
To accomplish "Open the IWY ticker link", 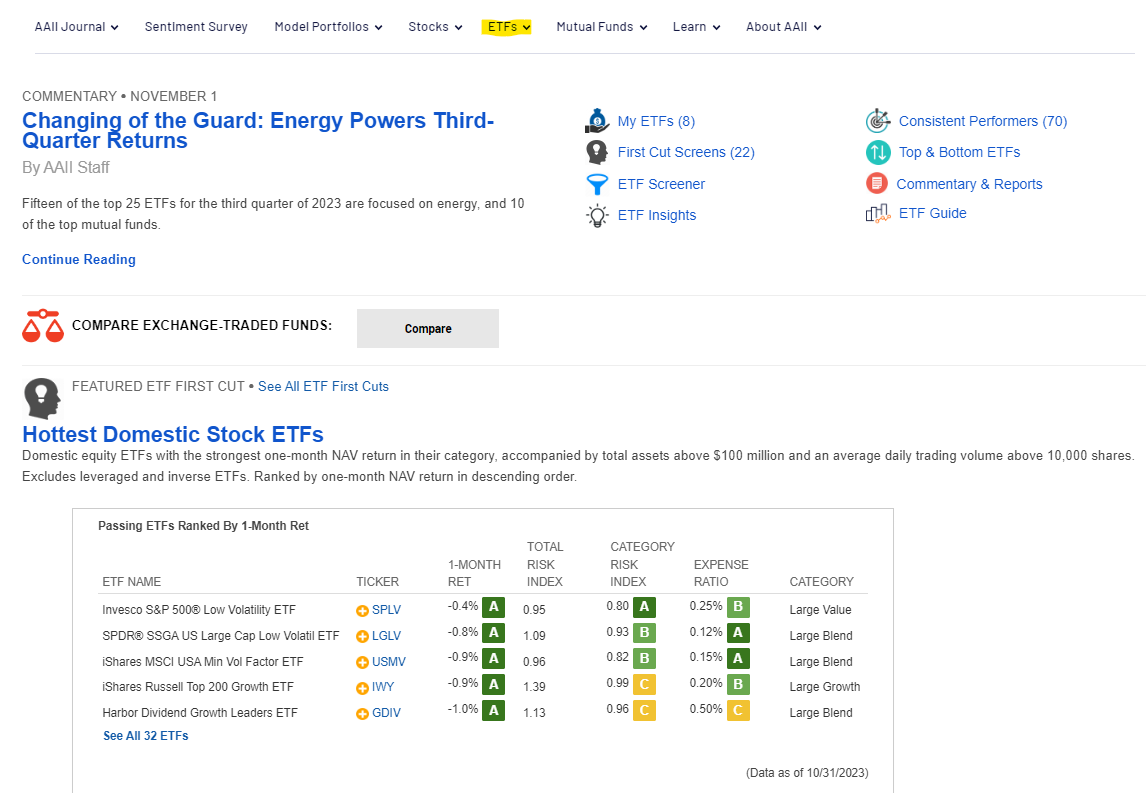I will click(383, 687).
